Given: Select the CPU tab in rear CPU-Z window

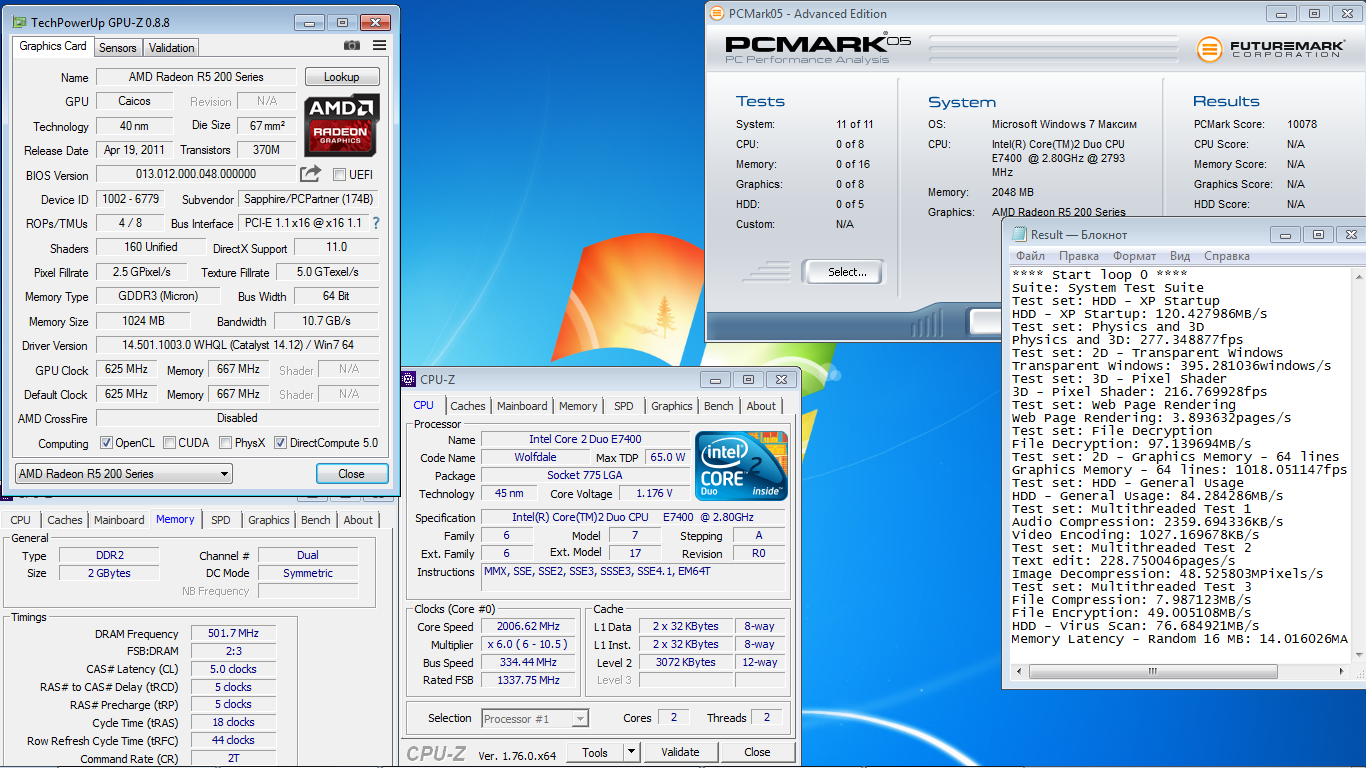Looking at the screenshot, I should click(20, 520).
